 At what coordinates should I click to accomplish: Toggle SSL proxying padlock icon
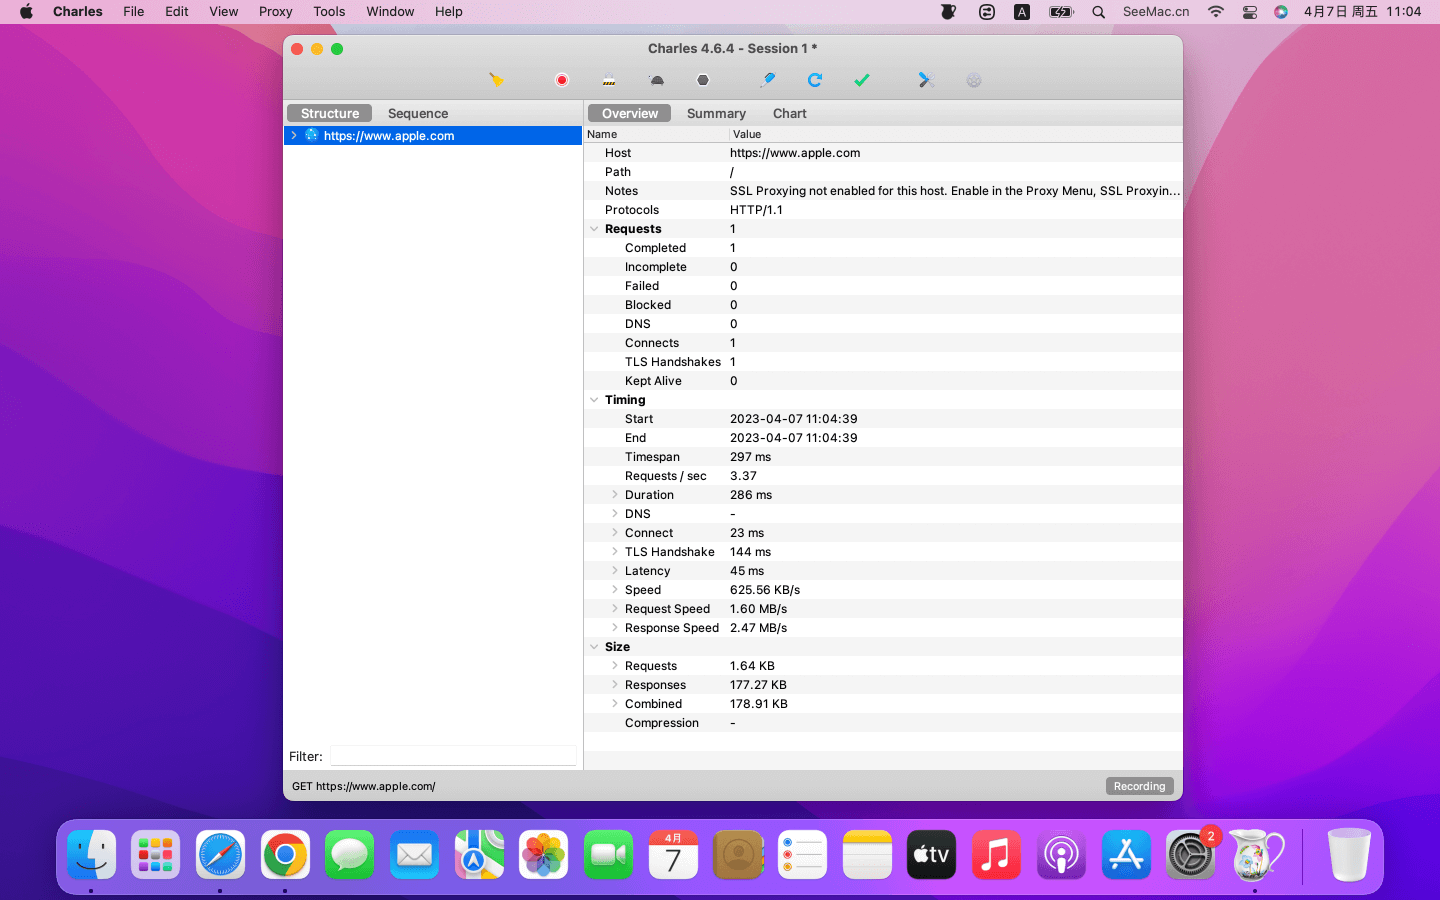pos(609,80)
